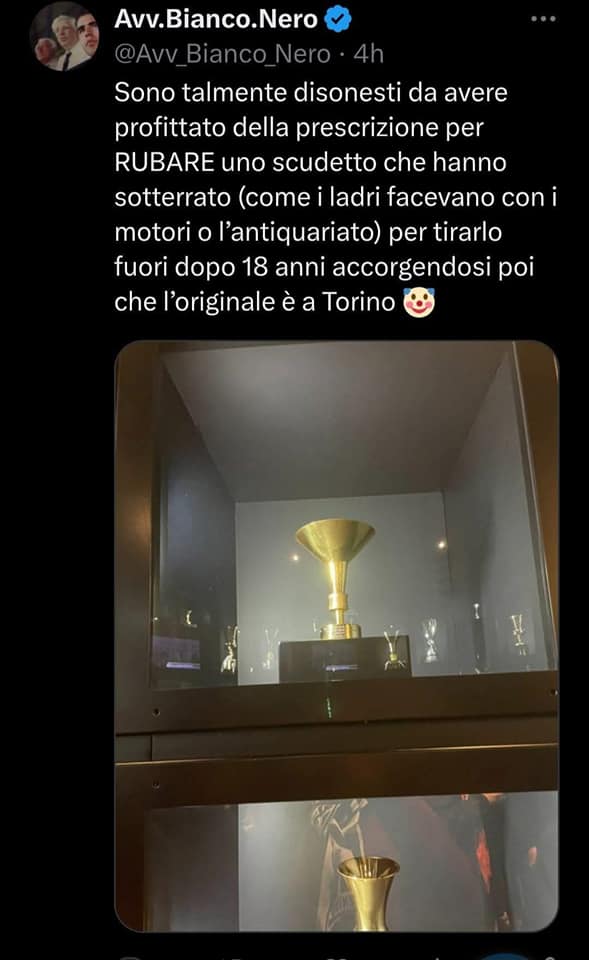Viewport: 589px width, 960px height.
Task: Click the word Torino in the tweet
Action: 359,302
